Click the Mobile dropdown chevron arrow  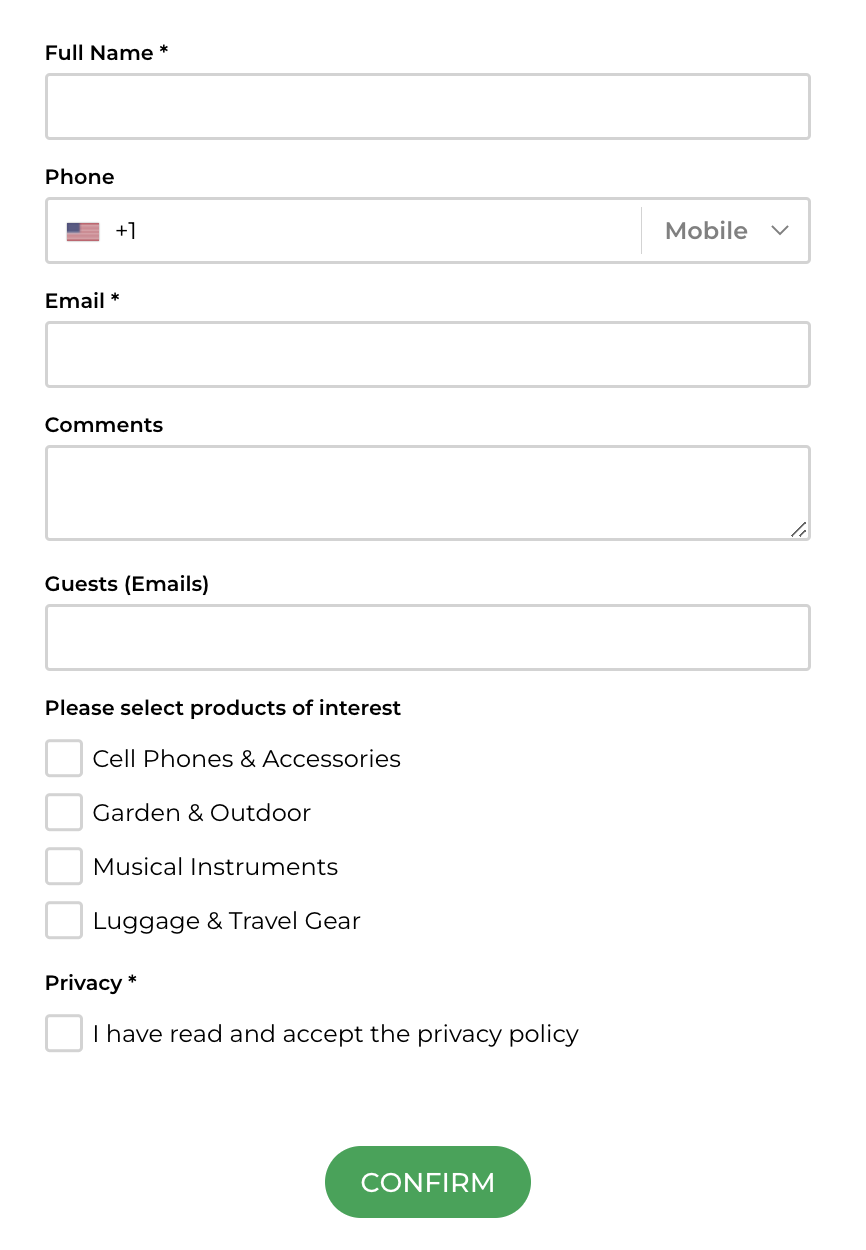[781, 231]
